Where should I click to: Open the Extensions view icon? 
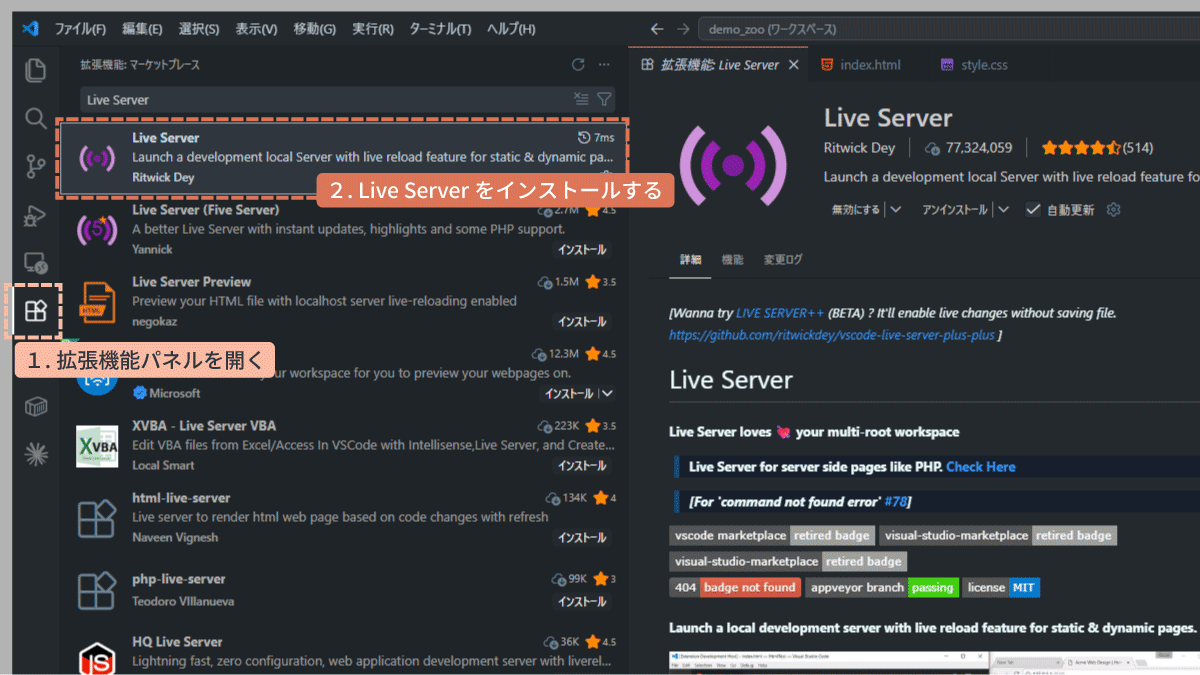click(x=35, y=311)
